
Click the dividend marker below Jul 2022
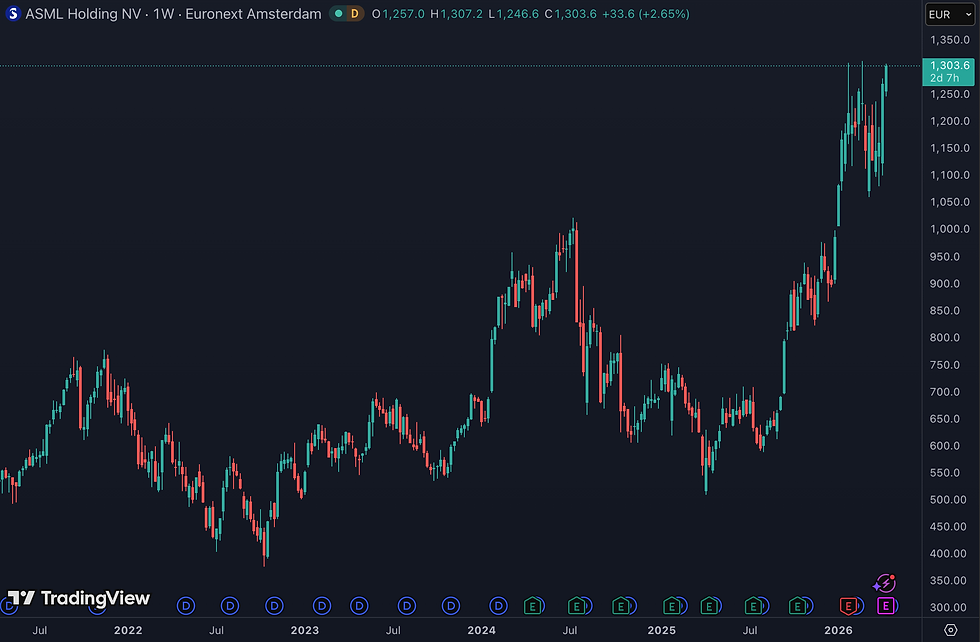pyautogui.click(x=230, y=606)
